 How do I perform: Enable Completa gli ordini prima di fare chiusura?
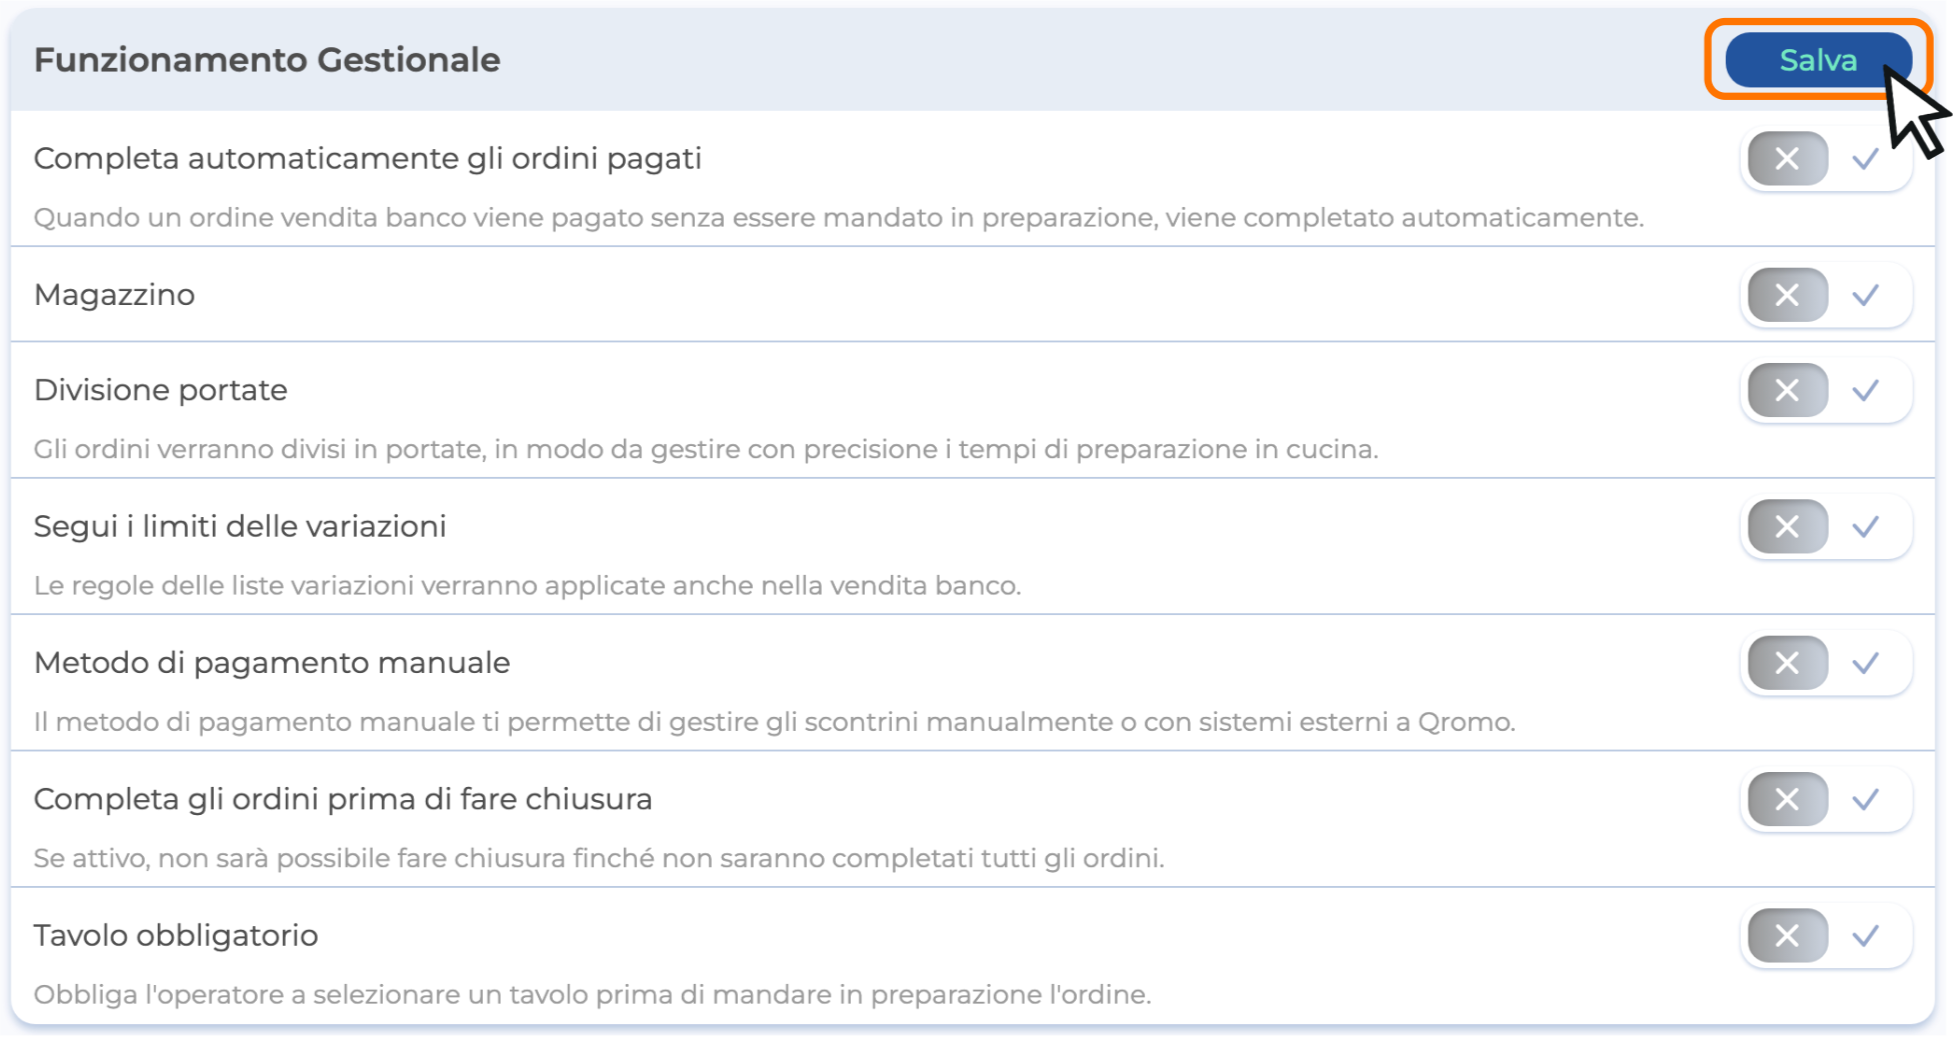pyautogui.click(x=1865, y=800)
